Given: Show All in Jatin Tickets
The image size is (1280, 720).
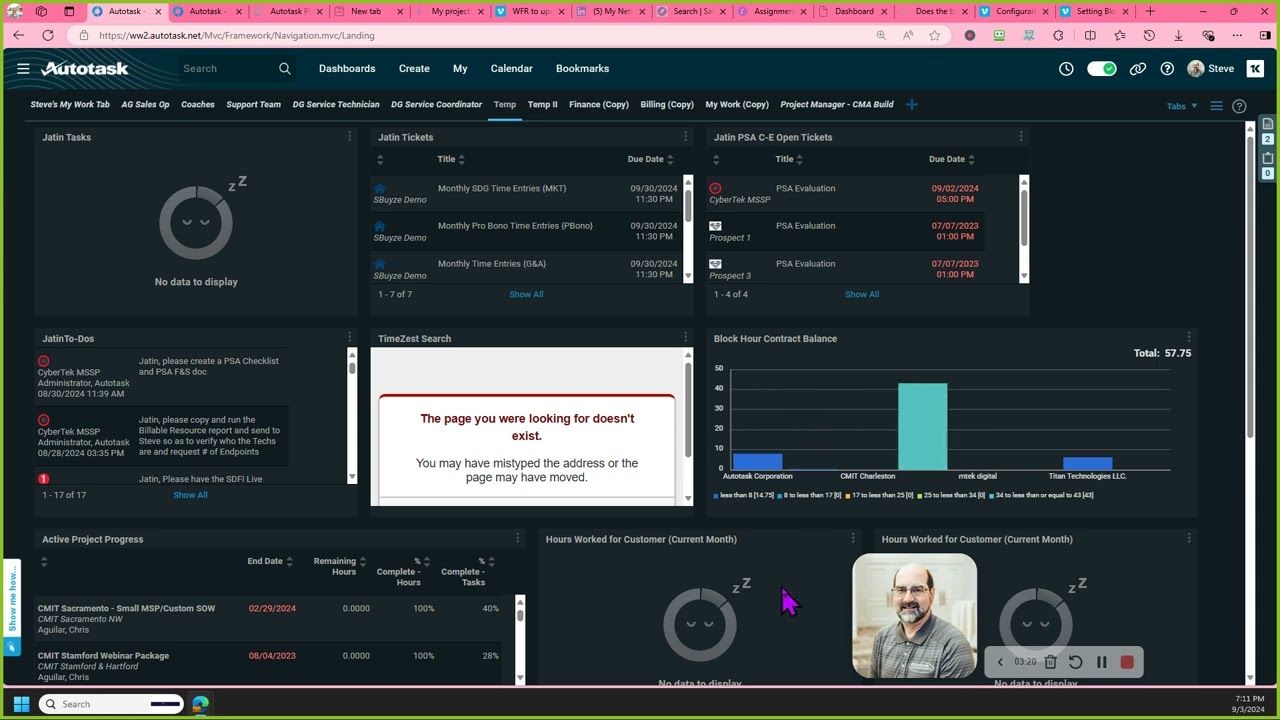Looking at the screenshot, I should pos(526,294).
